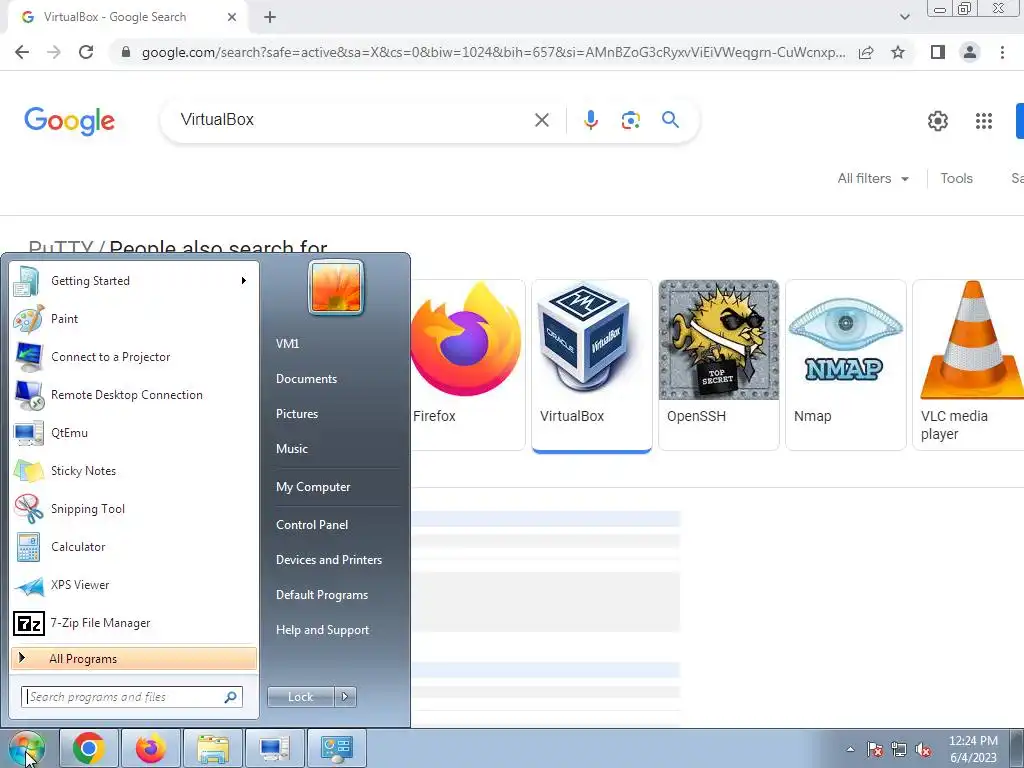Select the VirtualBox suggestion card

click(592, 364)
